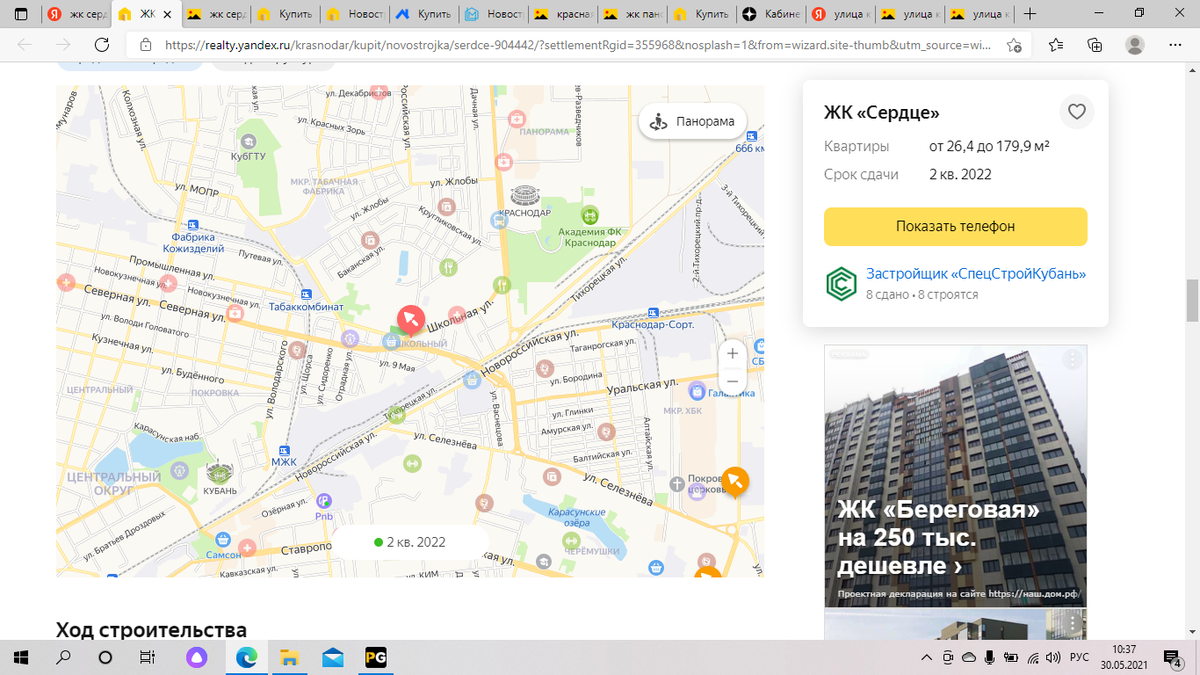Open the Панорама street view button
The width and height of the screenshot is (1200, 675).
pyautogui.click(x=693, y=122)
